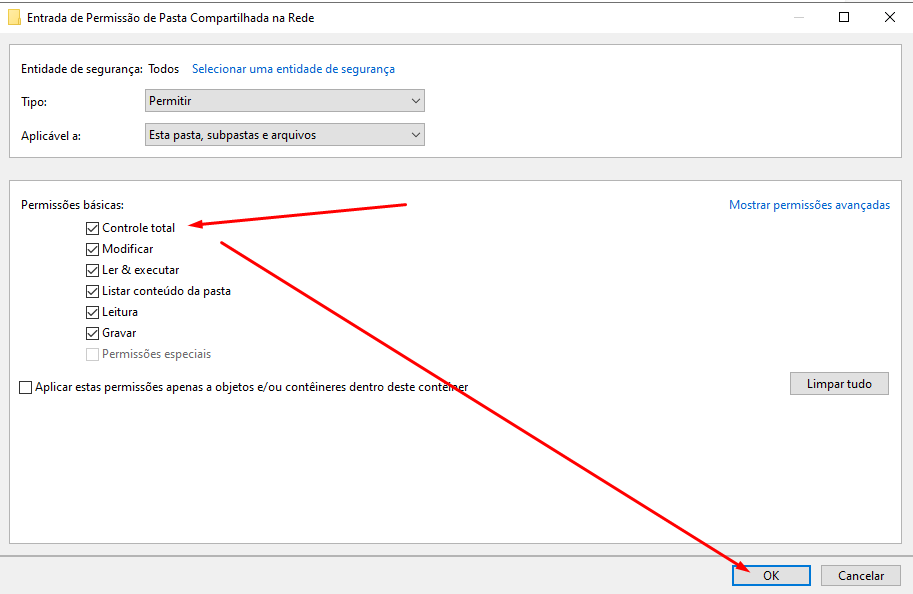This screenshot has height=594, width=913.
Task: Toggle the Modificar permission checkbox
Action: 92,249
